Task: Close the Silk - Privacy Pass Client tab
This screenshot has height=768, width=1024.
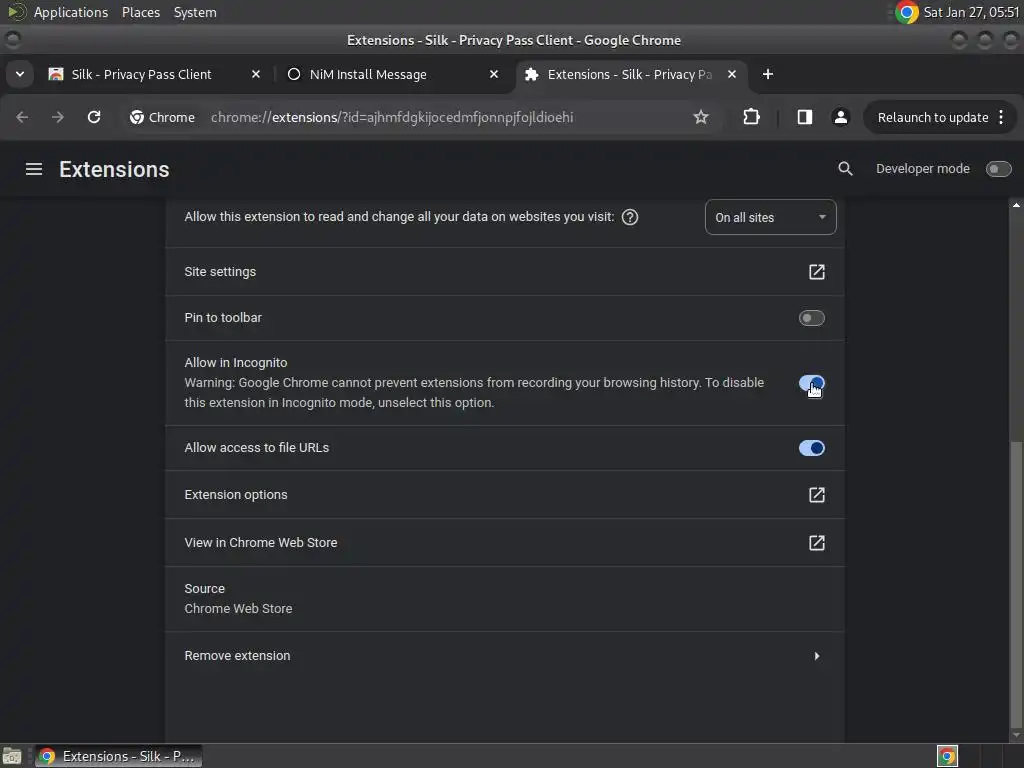Action: (256, 74)
